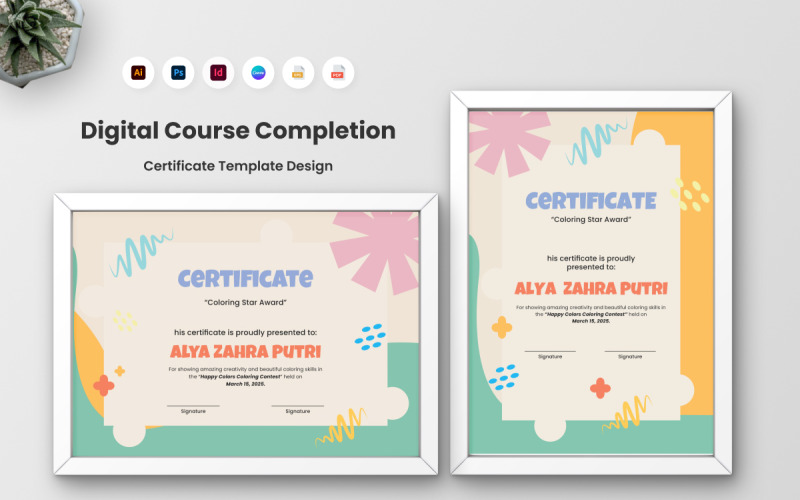Image resolution: width=800 pixels, height=500 pixels.
Task: Open the portrait framed certificate preview
Action: click(591, 283)
